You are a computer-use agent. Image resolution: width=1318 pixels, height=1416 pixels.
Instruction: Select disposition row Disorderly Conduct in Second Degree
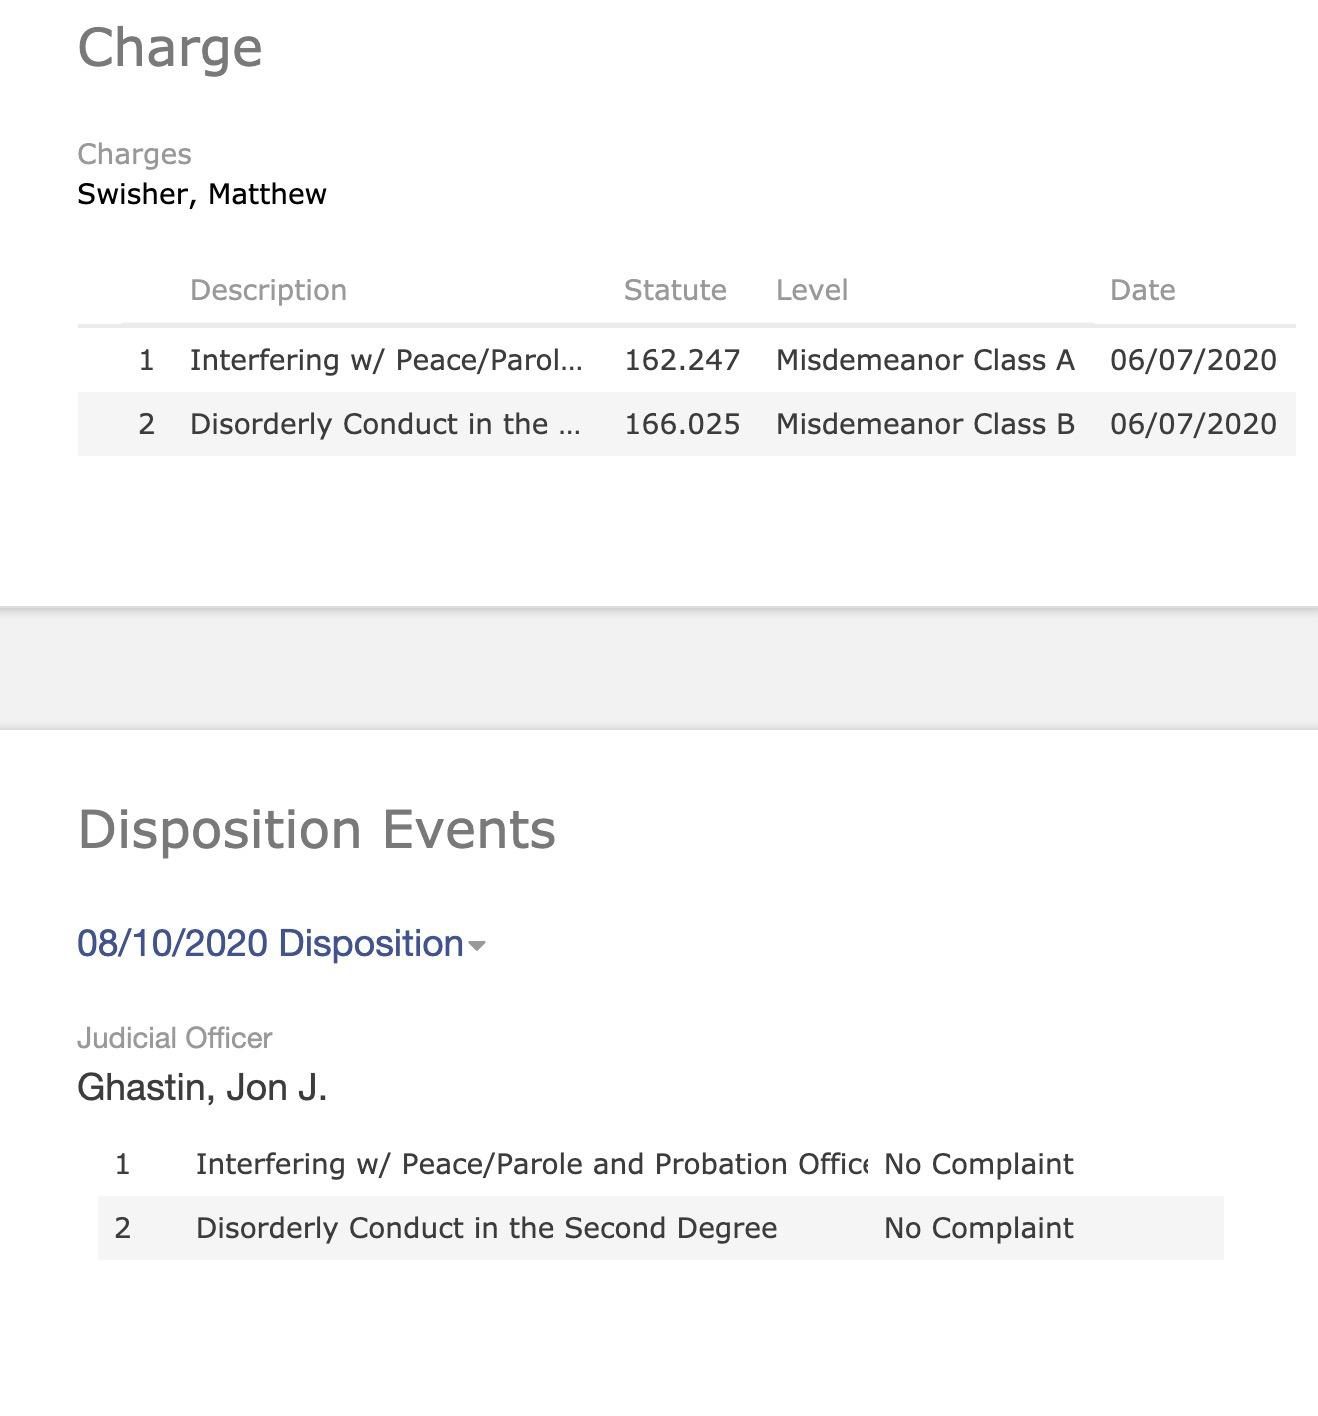486,1228
